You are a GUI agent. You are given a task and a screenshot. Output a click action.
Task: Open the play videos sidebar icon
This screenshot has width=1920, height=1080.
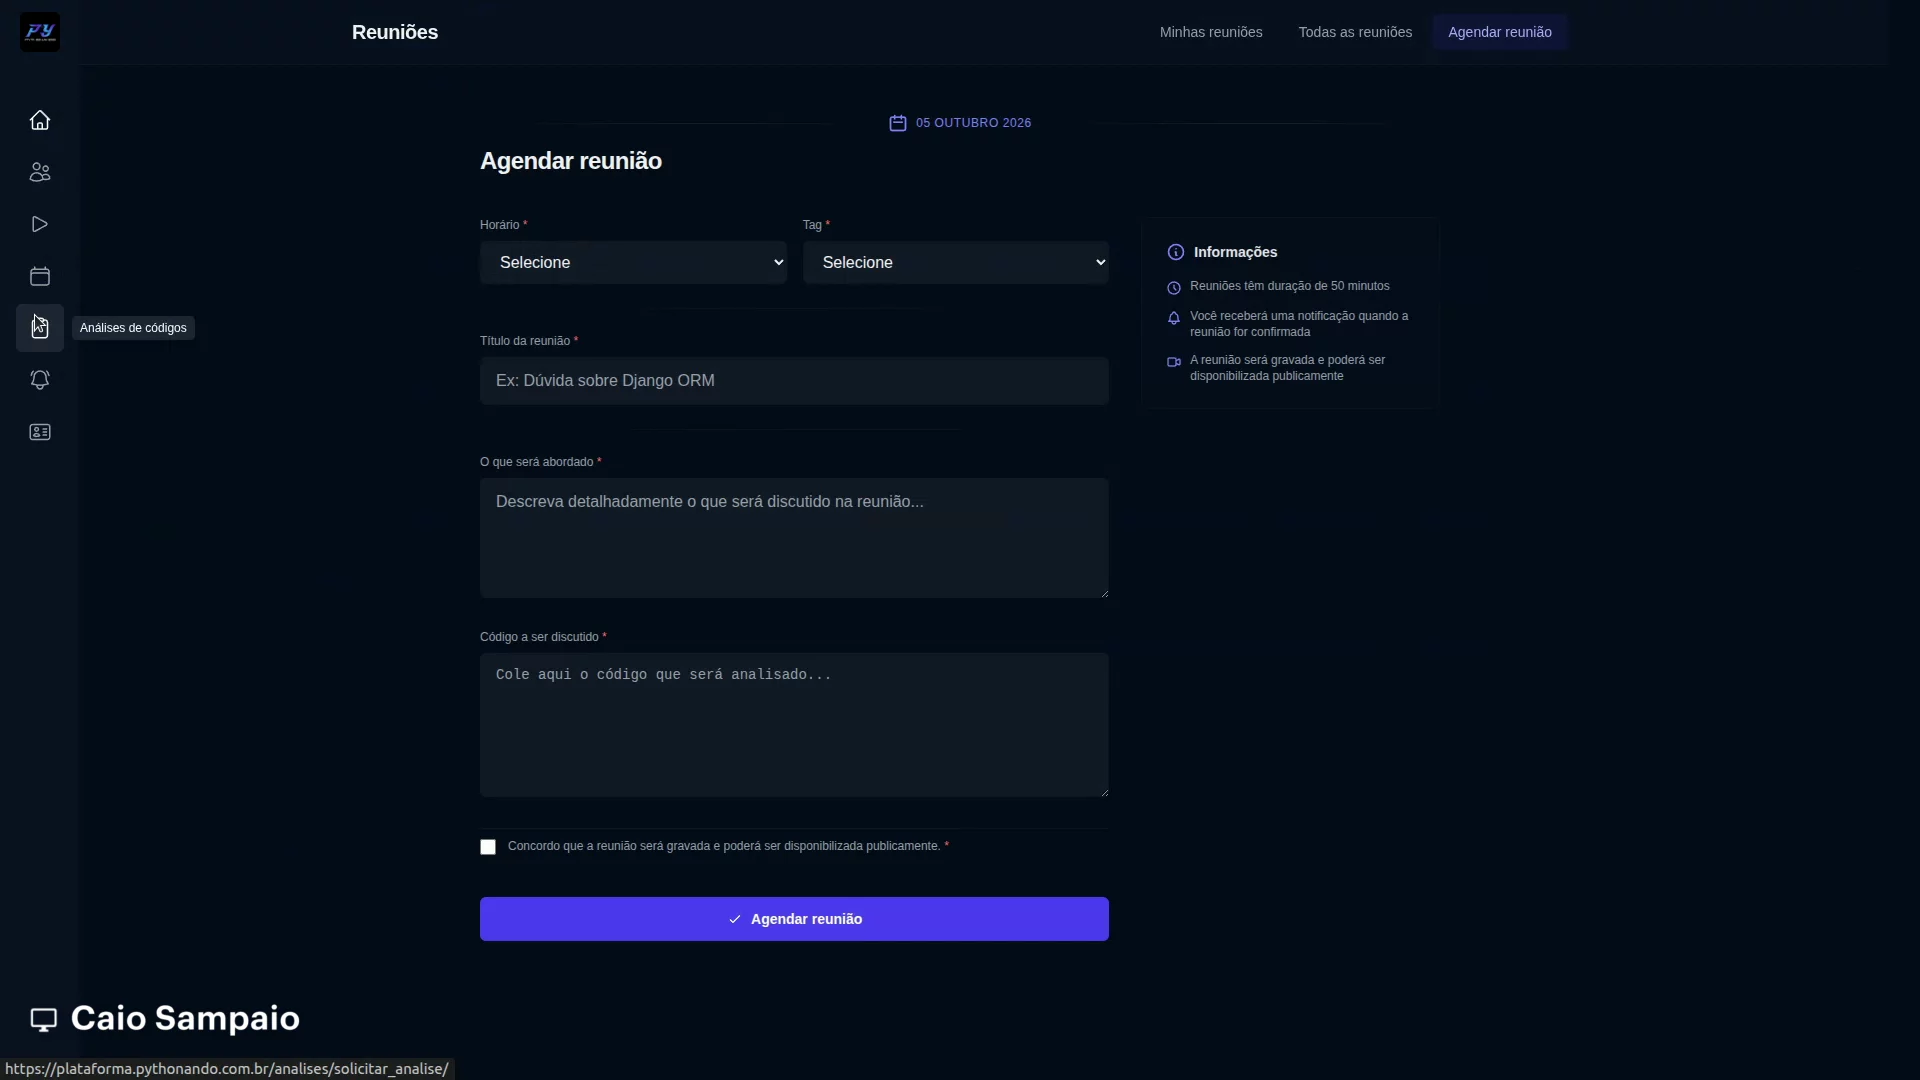pyautogui.click(x=40, y=224)
